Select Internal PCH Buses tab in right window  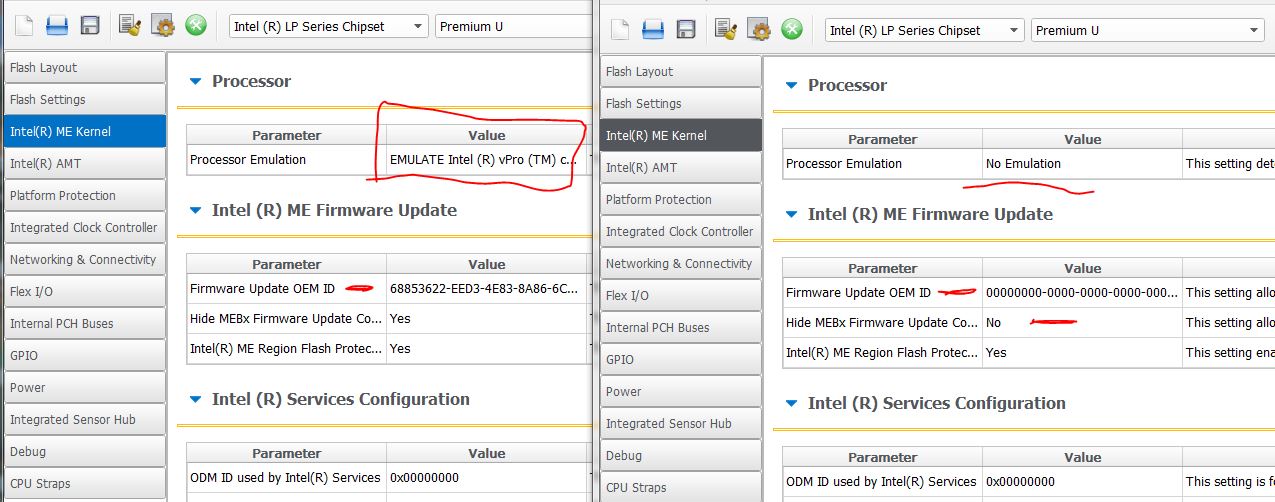(680, 328)
